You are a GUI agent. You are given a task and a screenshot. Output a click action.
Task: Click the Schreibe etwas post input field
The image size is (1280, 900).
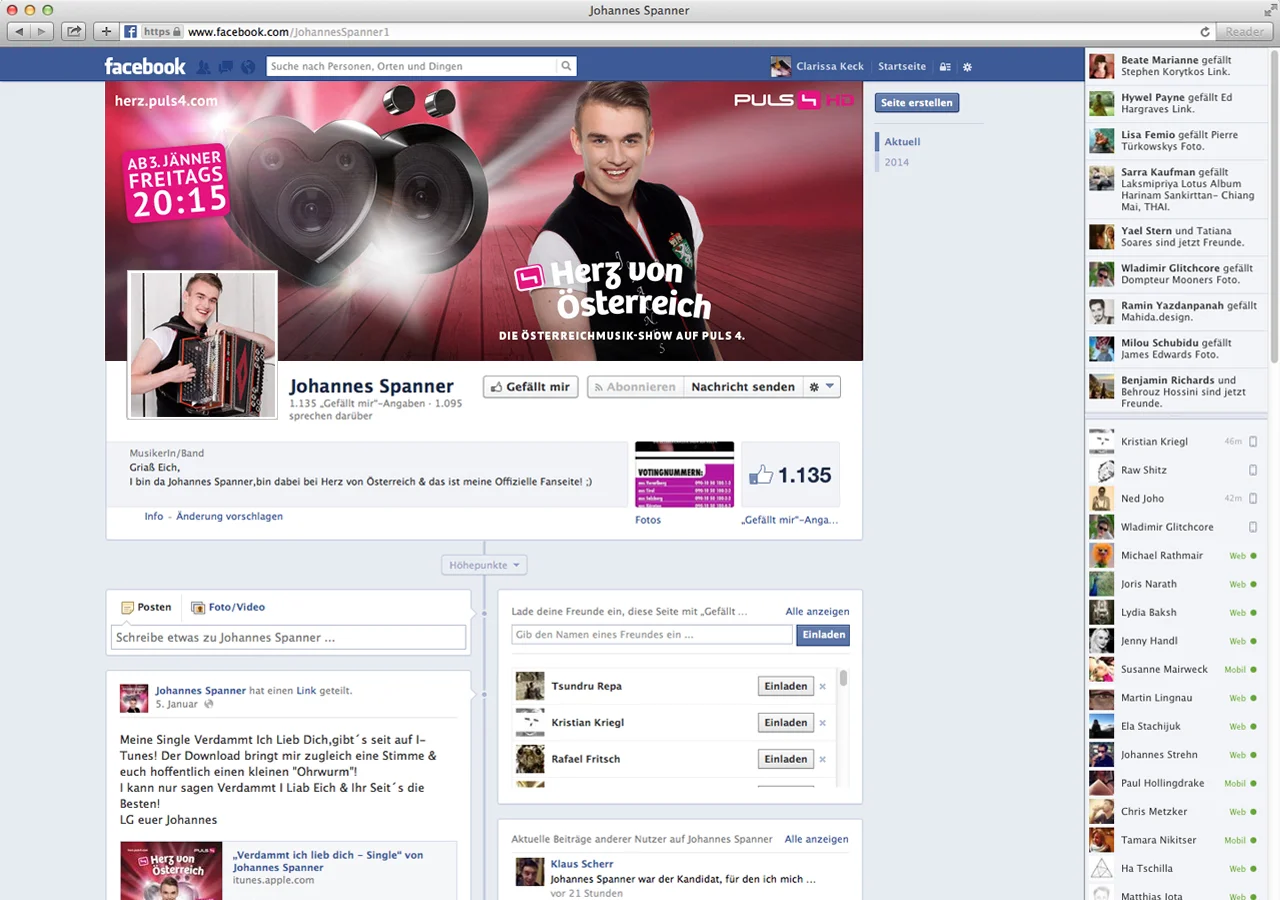coord(288,638)
